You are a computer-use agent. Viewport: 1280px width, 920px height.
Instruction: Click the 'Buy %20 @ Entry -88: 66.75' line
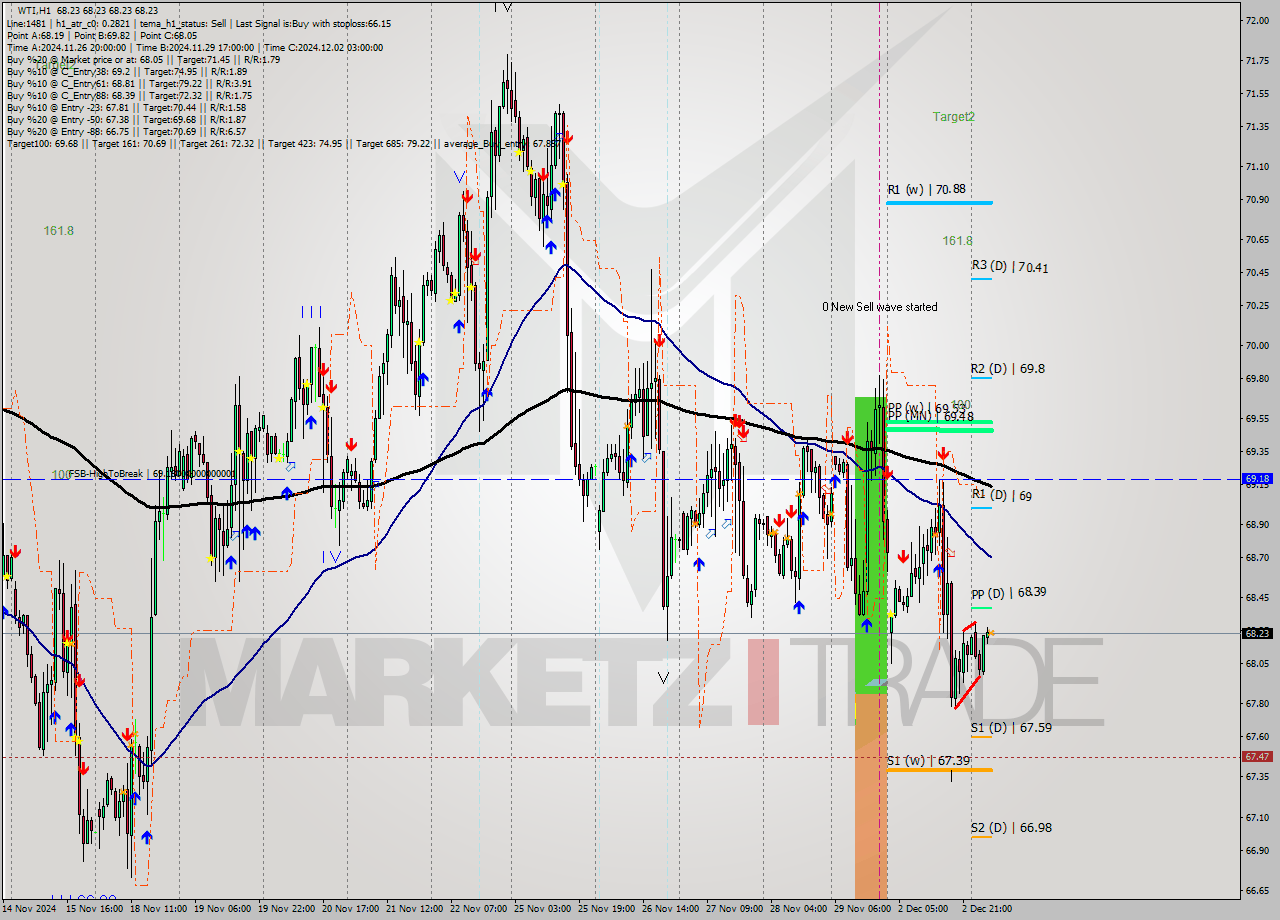pyautogui.click(x=126, y=131)
